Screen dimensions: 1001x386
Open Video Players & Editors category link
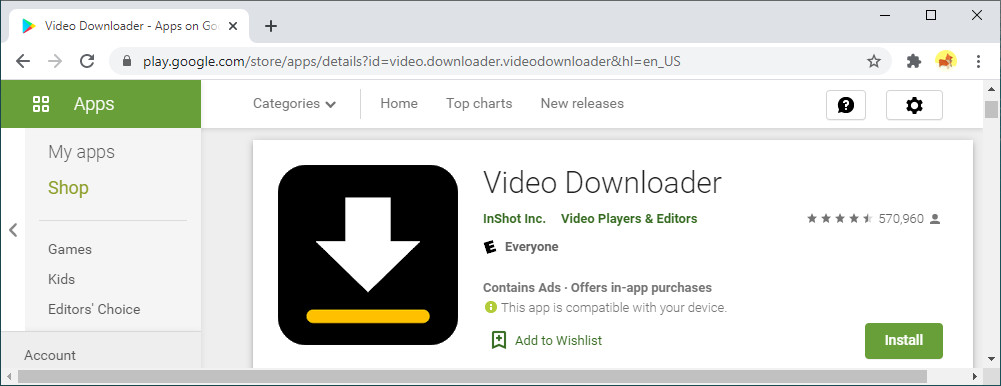(629, 219)
